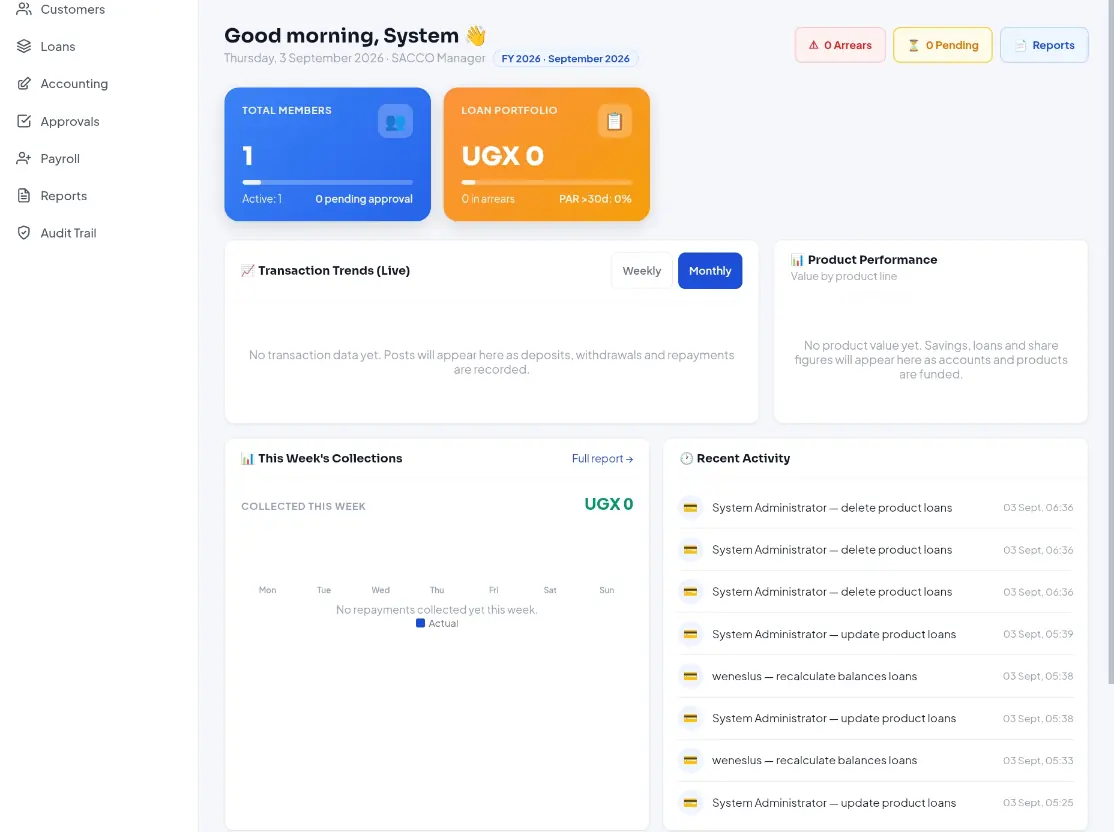Click card icon for 05:39 update product loans
The image size is (1114, 832).
[x=690, y=634]
